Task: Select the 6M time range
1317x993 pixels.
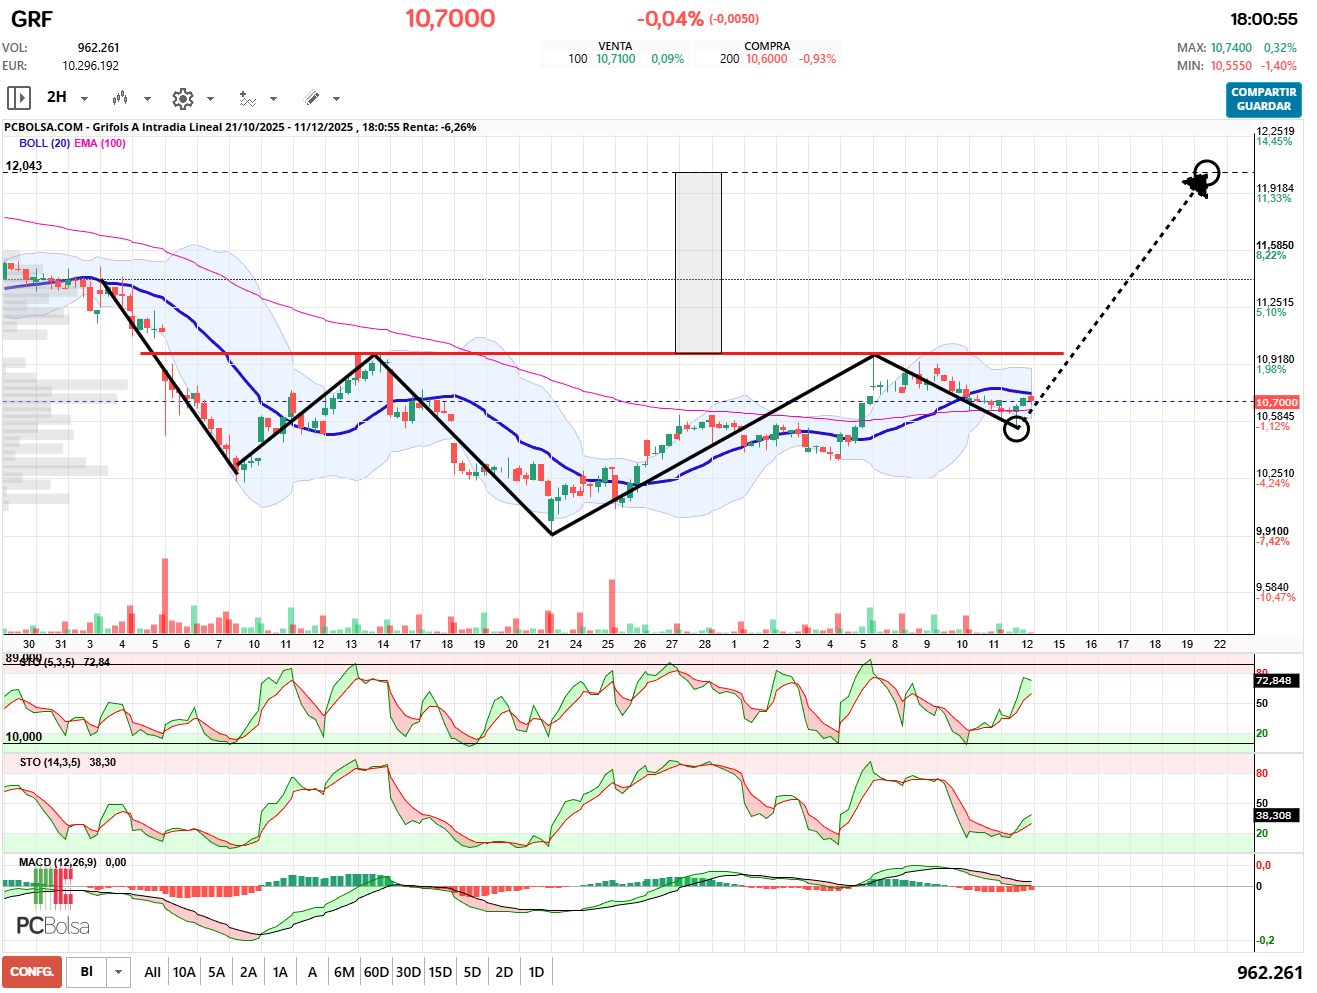Action: 344,972
